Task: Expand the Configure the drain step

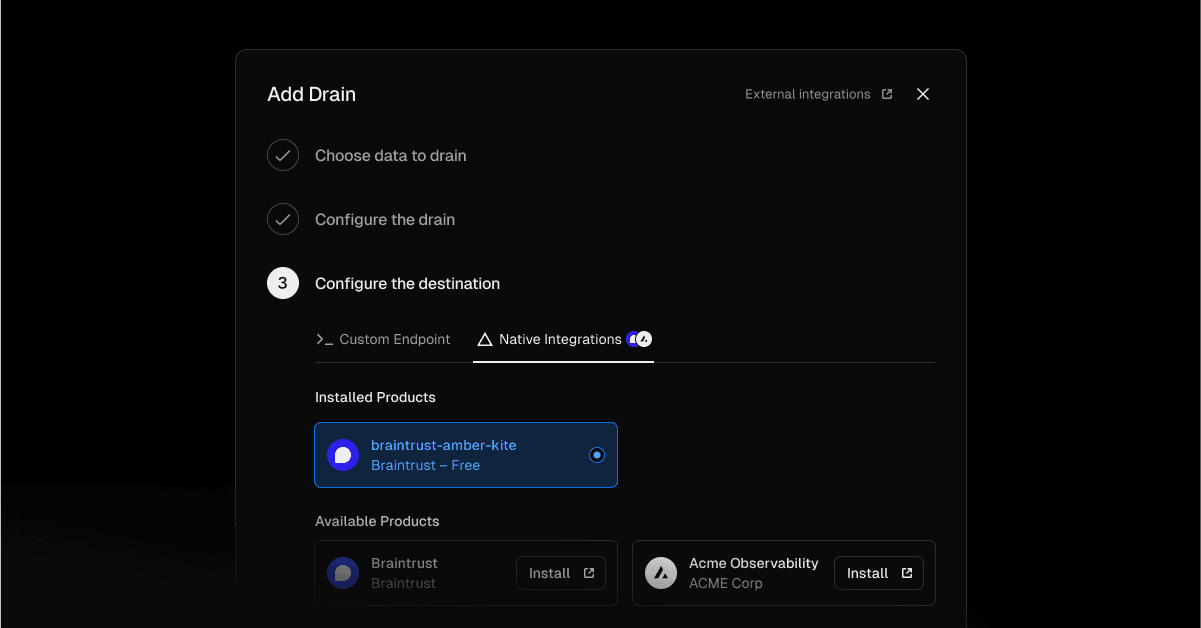Action: 385,220
